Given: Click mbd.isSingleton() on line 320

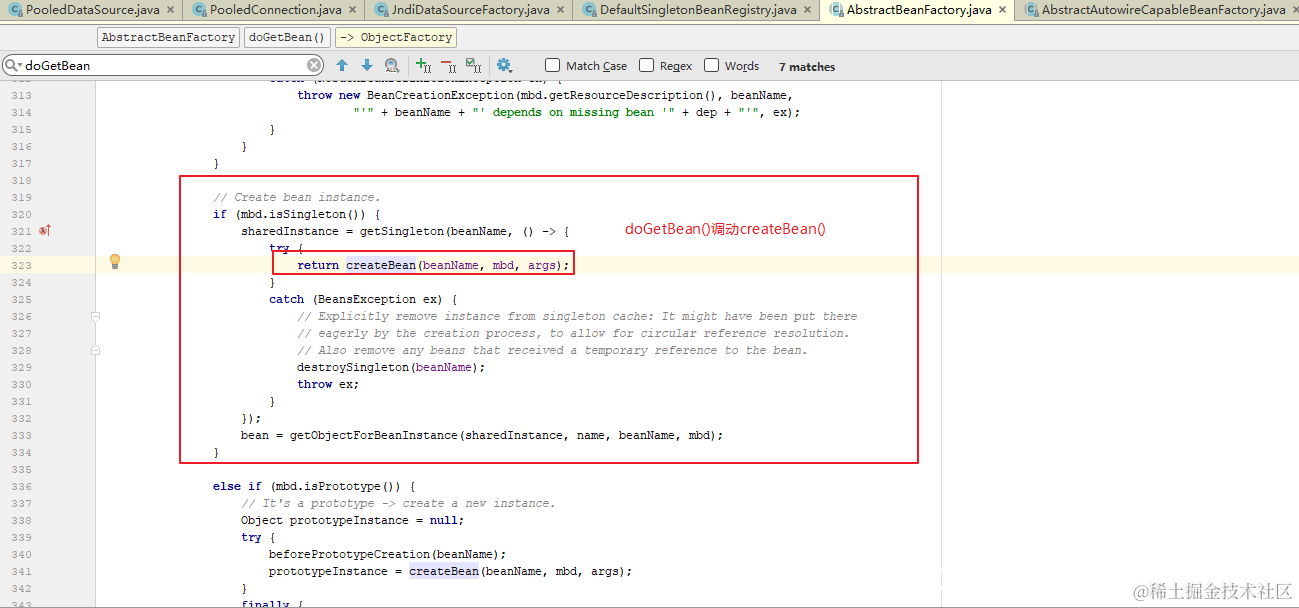Looking at the screenshot, I should (x=304, y=214).
